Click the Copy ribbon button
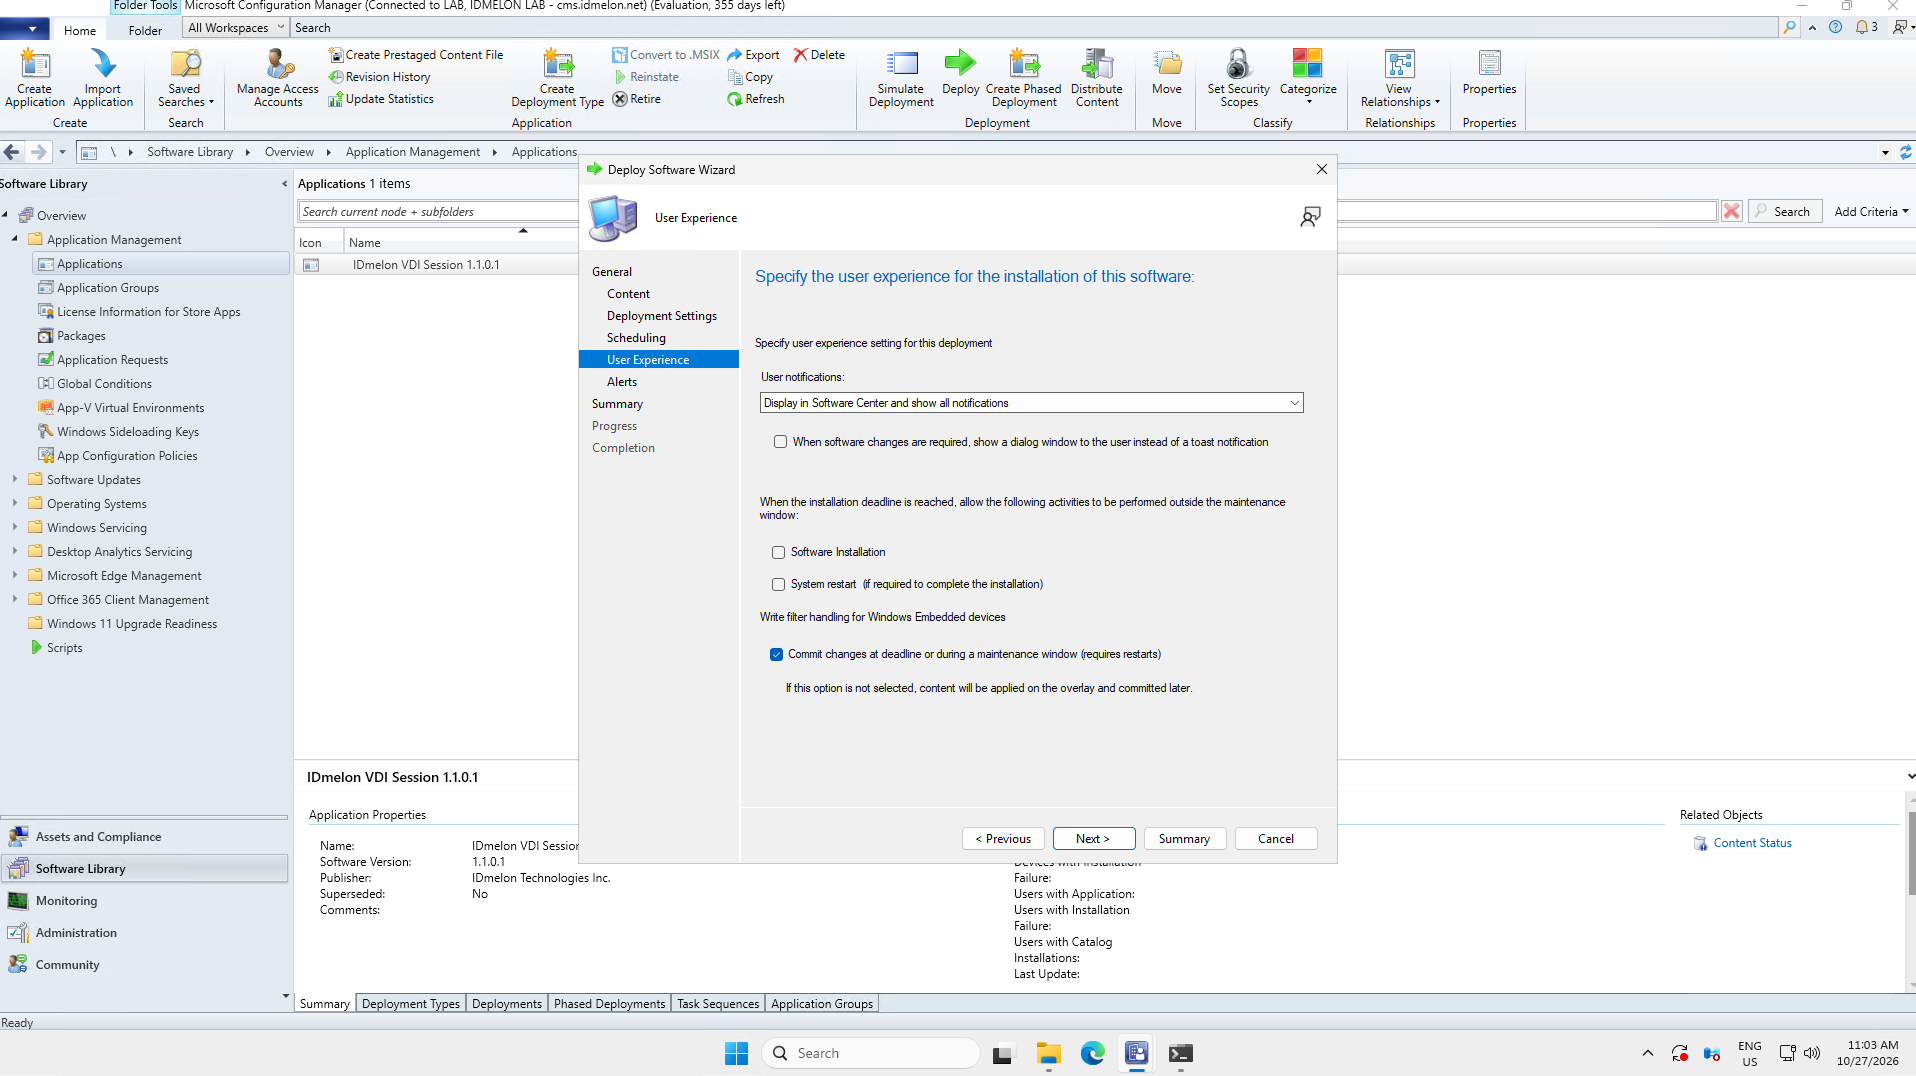This screenshot has height=1076, width=1916. 750,77
